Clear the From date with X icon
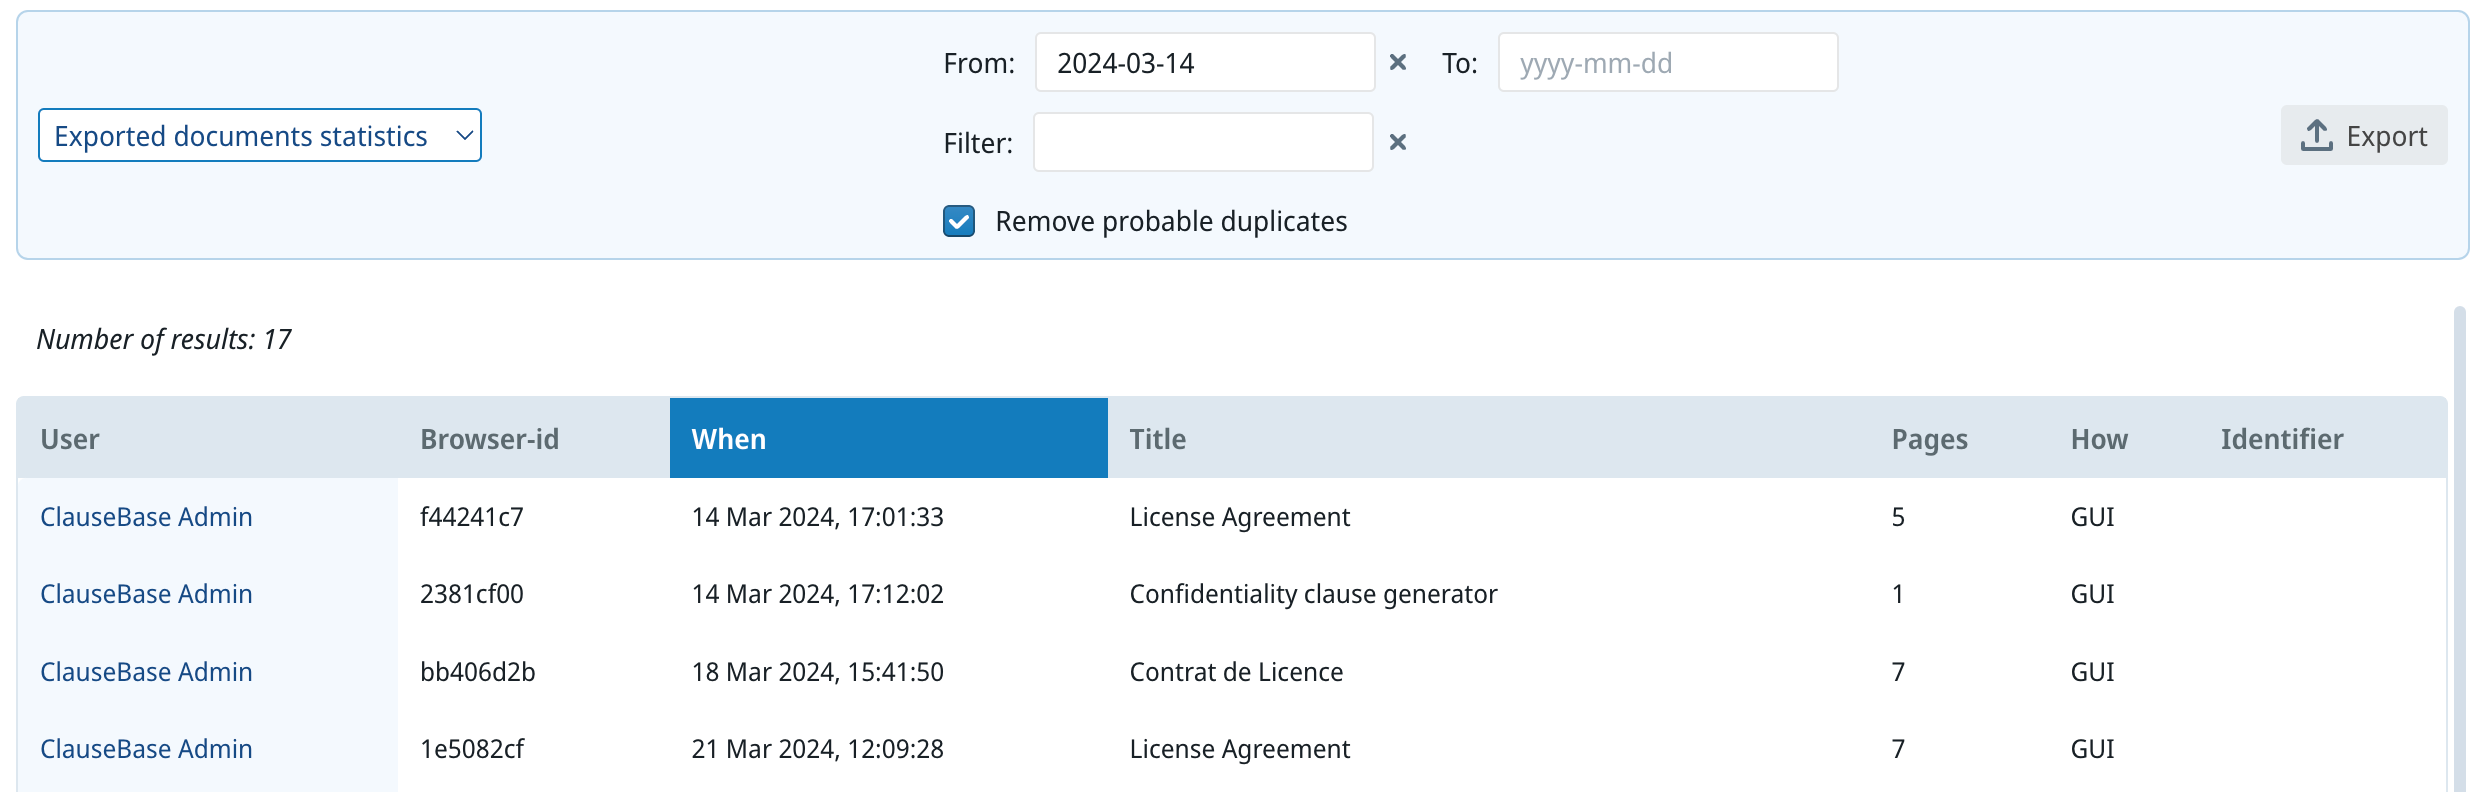This screenshot has height=792, width=2478. (1398, 63)
